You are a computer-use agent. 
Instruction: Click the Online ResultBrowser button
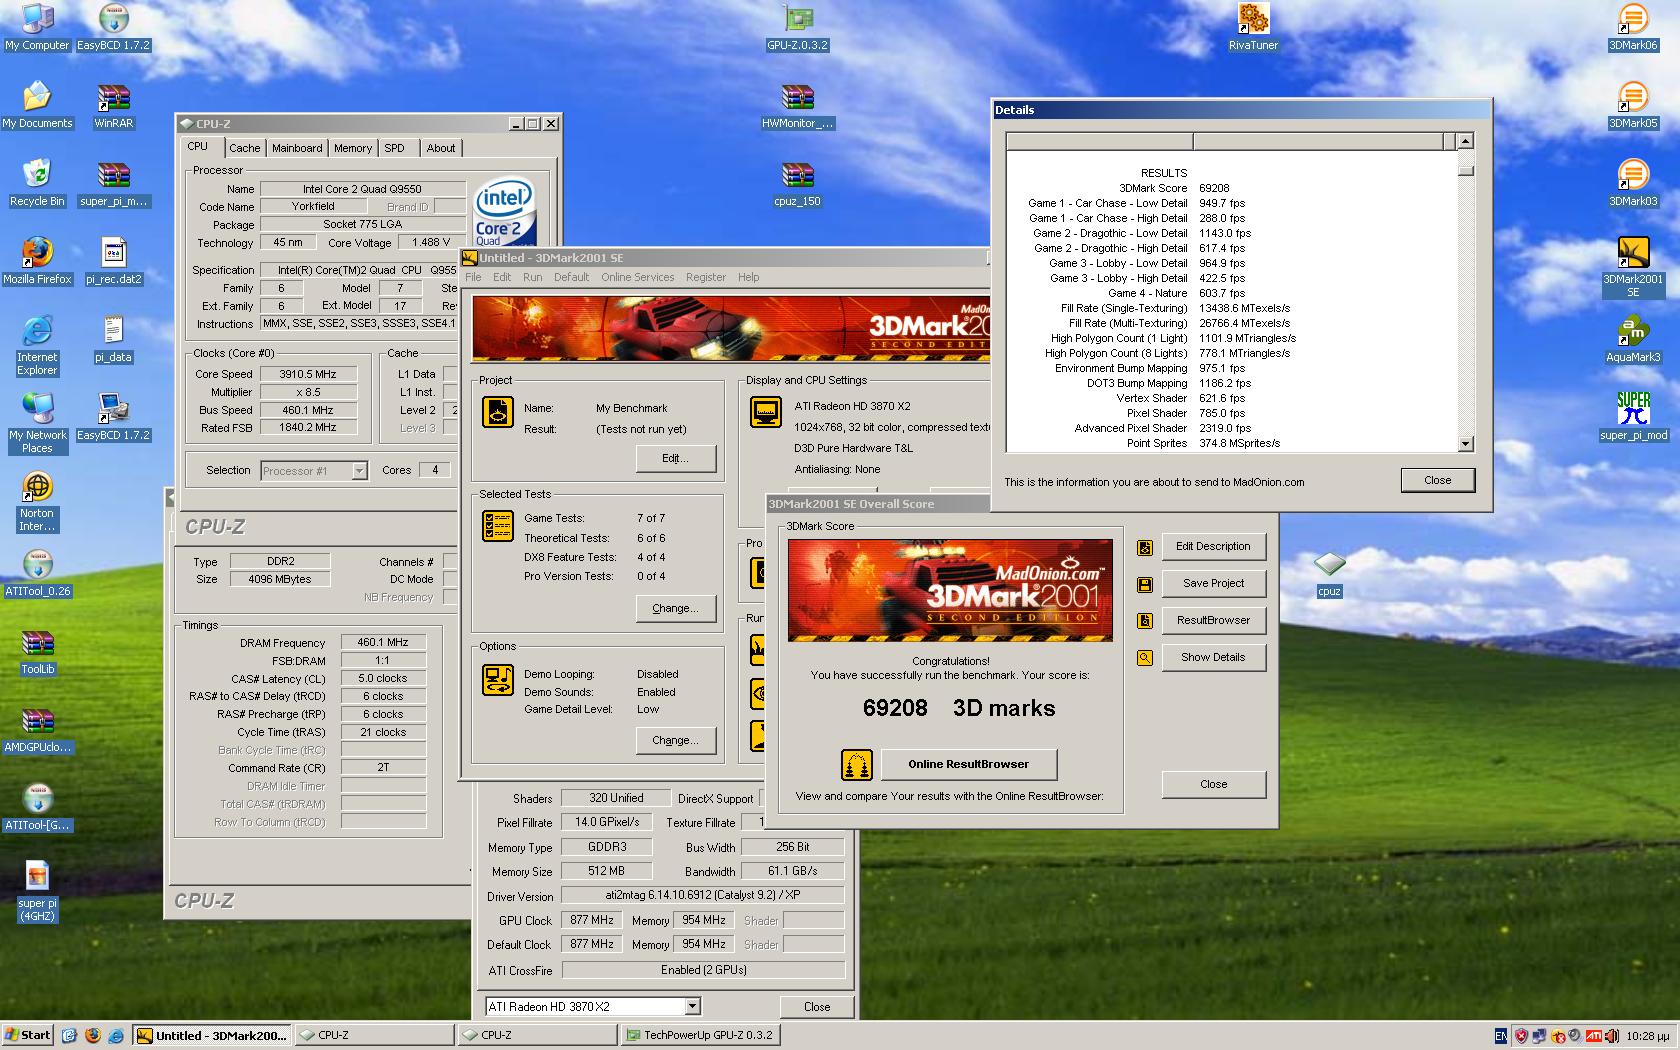tap(968, 764)
